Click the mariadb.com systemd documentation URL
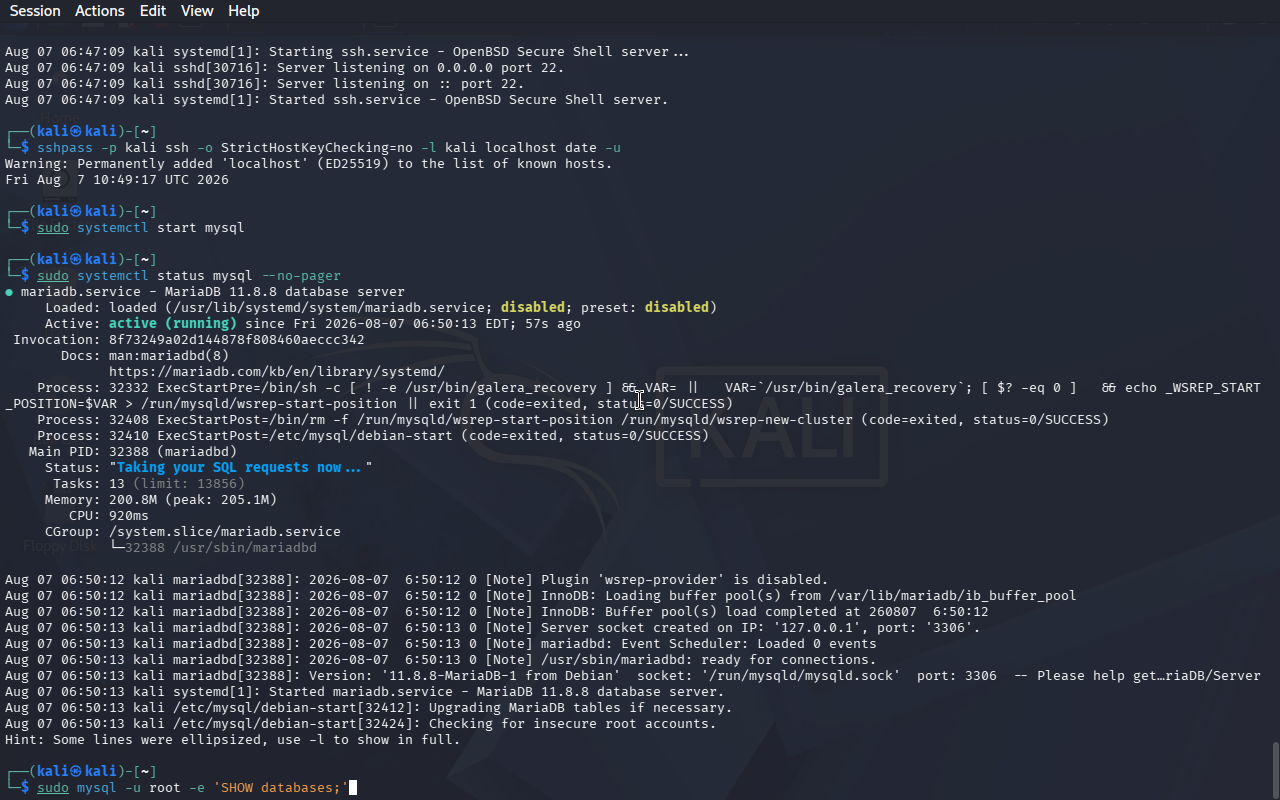The image size is (1280, 800). (277, 372)
